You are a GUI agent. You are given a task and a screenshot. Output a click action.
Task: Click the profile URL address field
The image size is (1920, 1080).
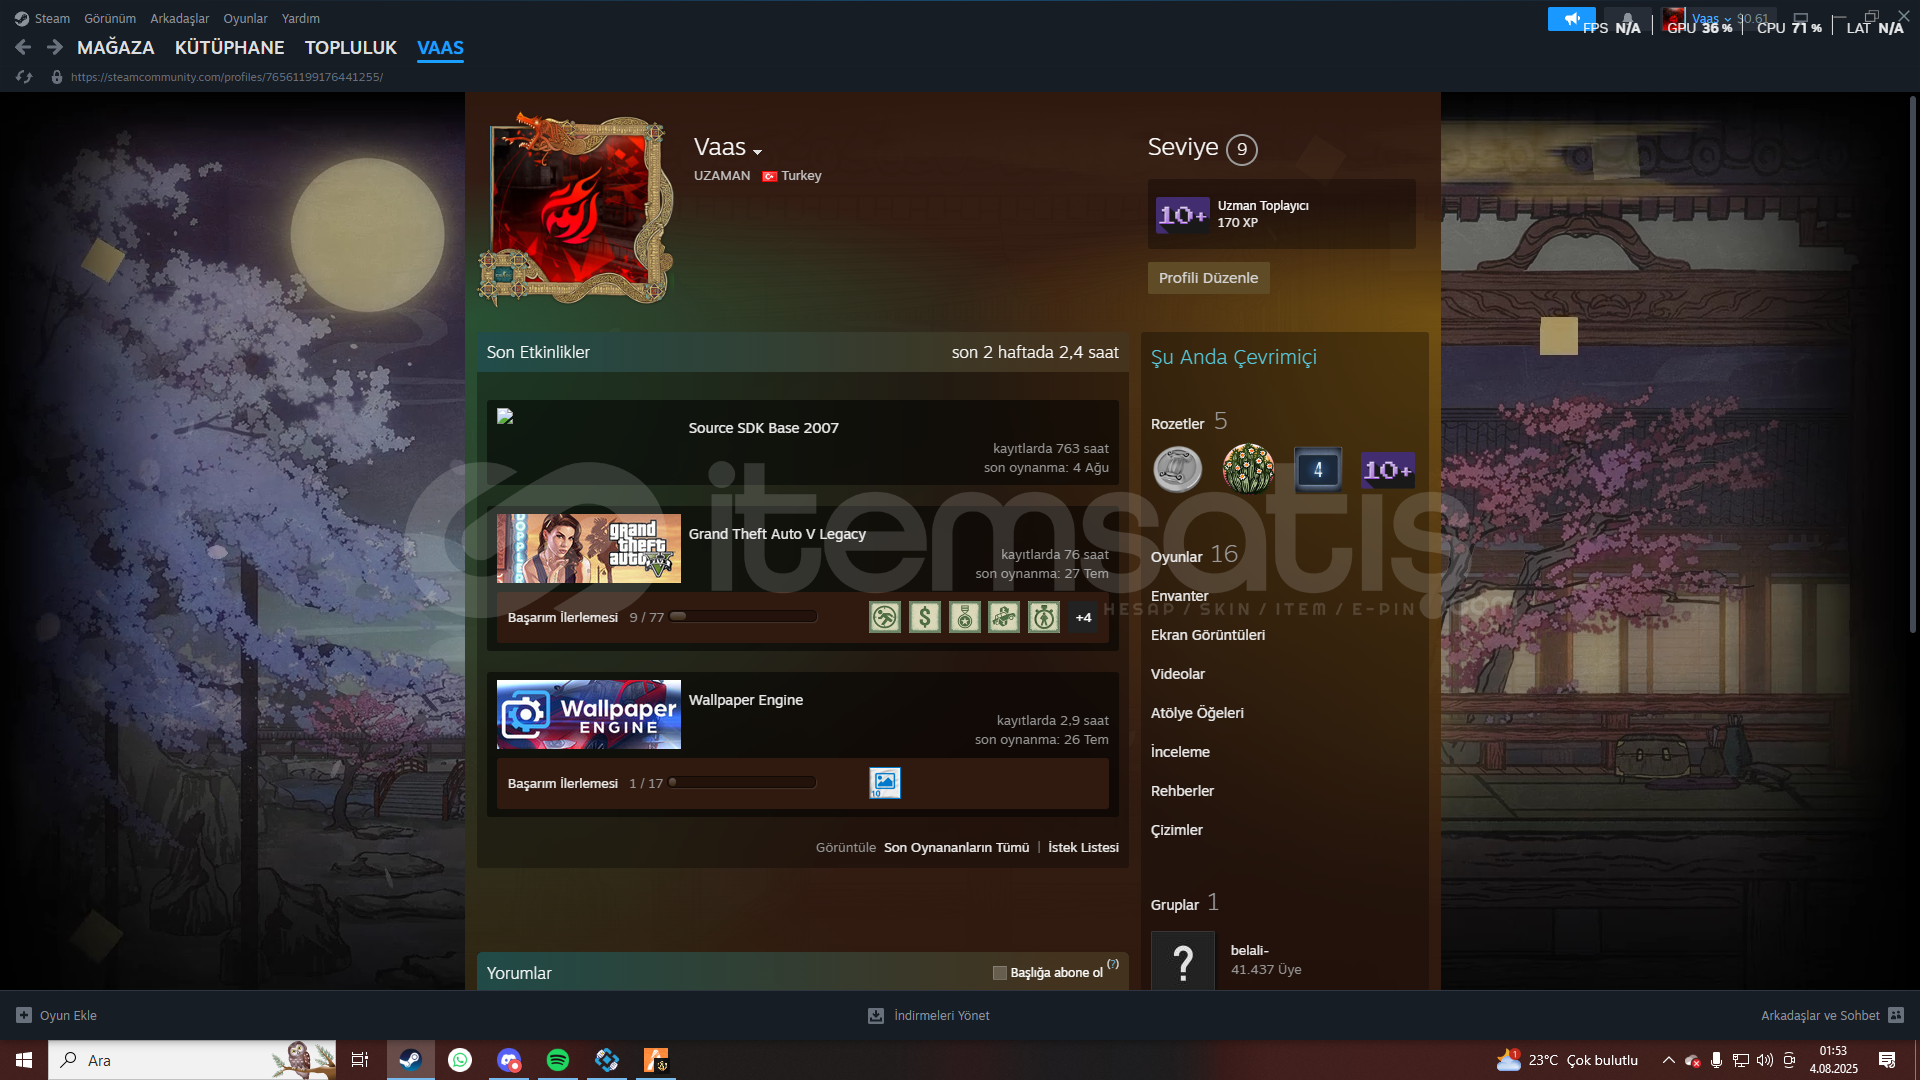point(227,77)
